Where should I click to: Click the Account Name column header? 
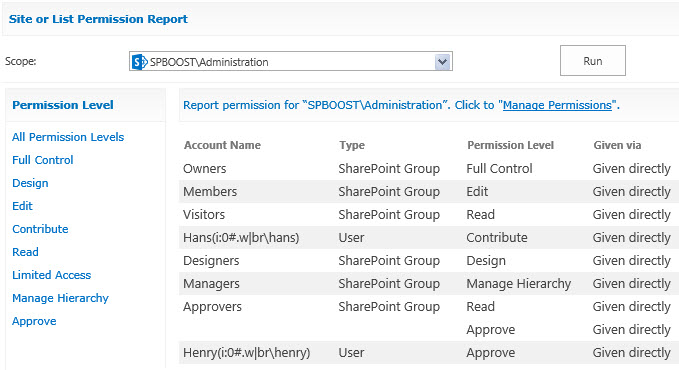(222, 145)
